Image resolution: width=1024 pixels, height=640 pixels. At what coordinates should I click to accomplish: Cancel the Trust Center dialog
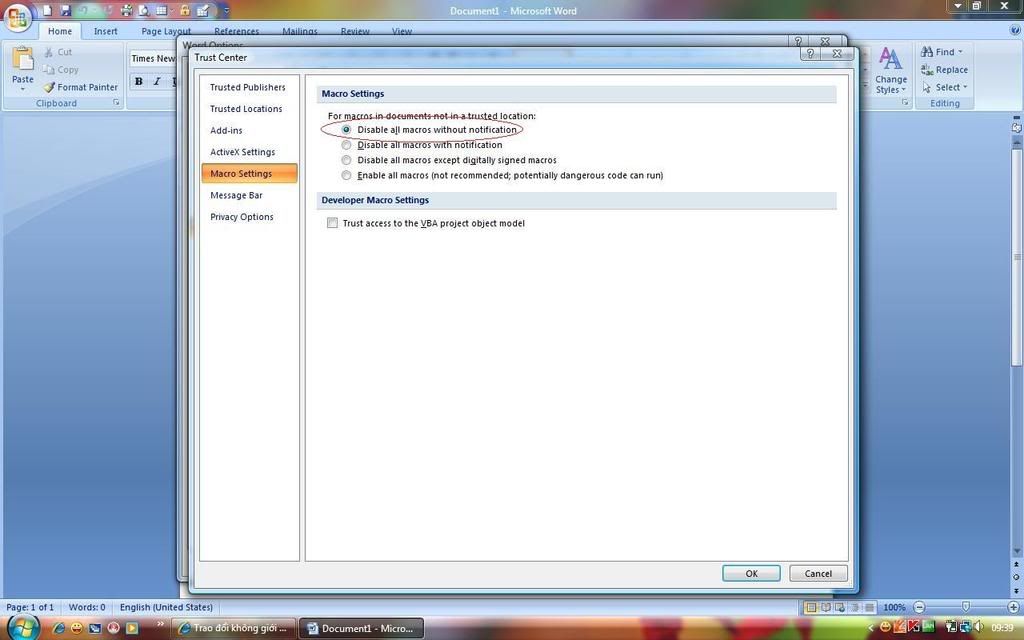(818, 573)
